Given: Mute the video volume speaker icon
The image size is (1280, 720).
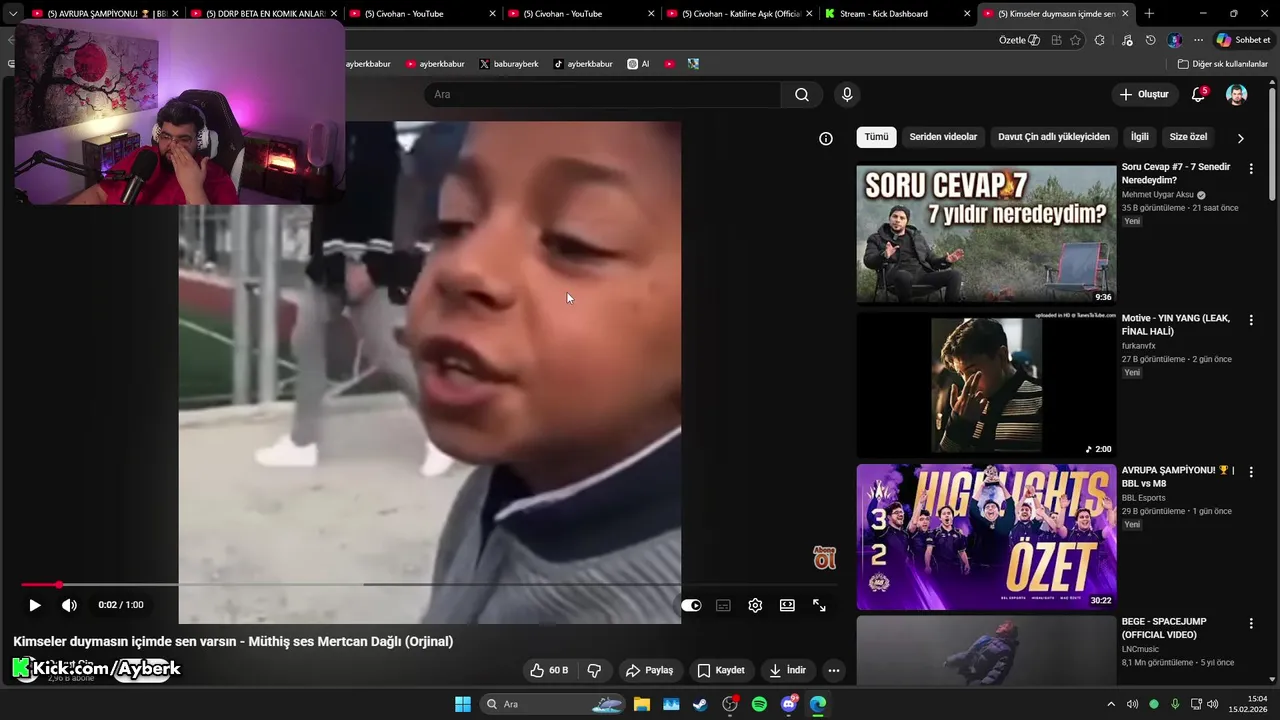Looking at the screenshot, I should [x=69, y=605].
